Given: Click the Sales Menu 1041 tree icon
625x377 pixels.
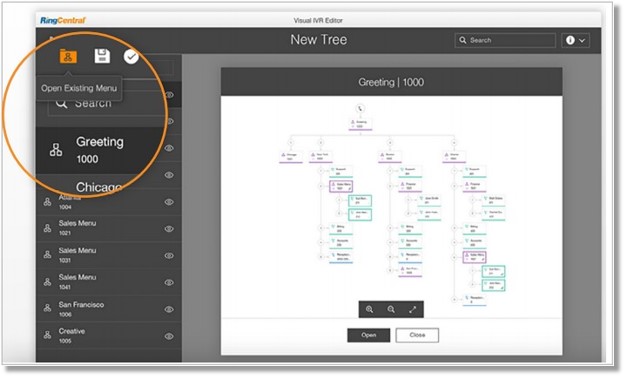Looking at the screenshot, I should (x=47, y=282).
